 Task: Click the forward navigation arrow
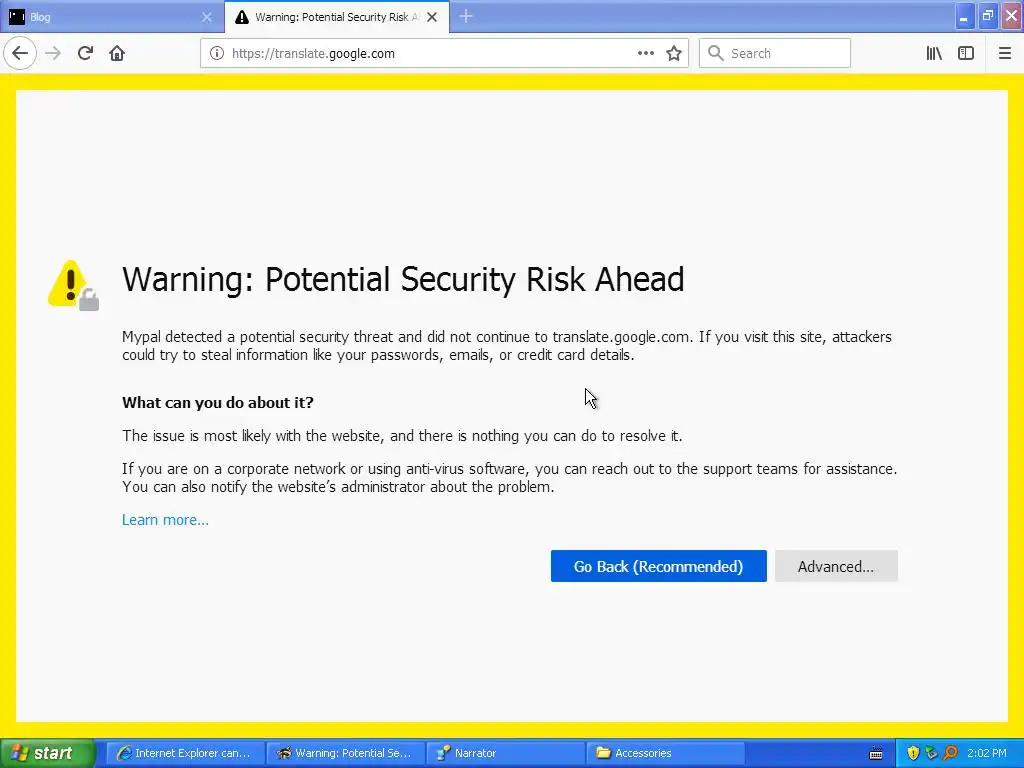coord(53,53)
